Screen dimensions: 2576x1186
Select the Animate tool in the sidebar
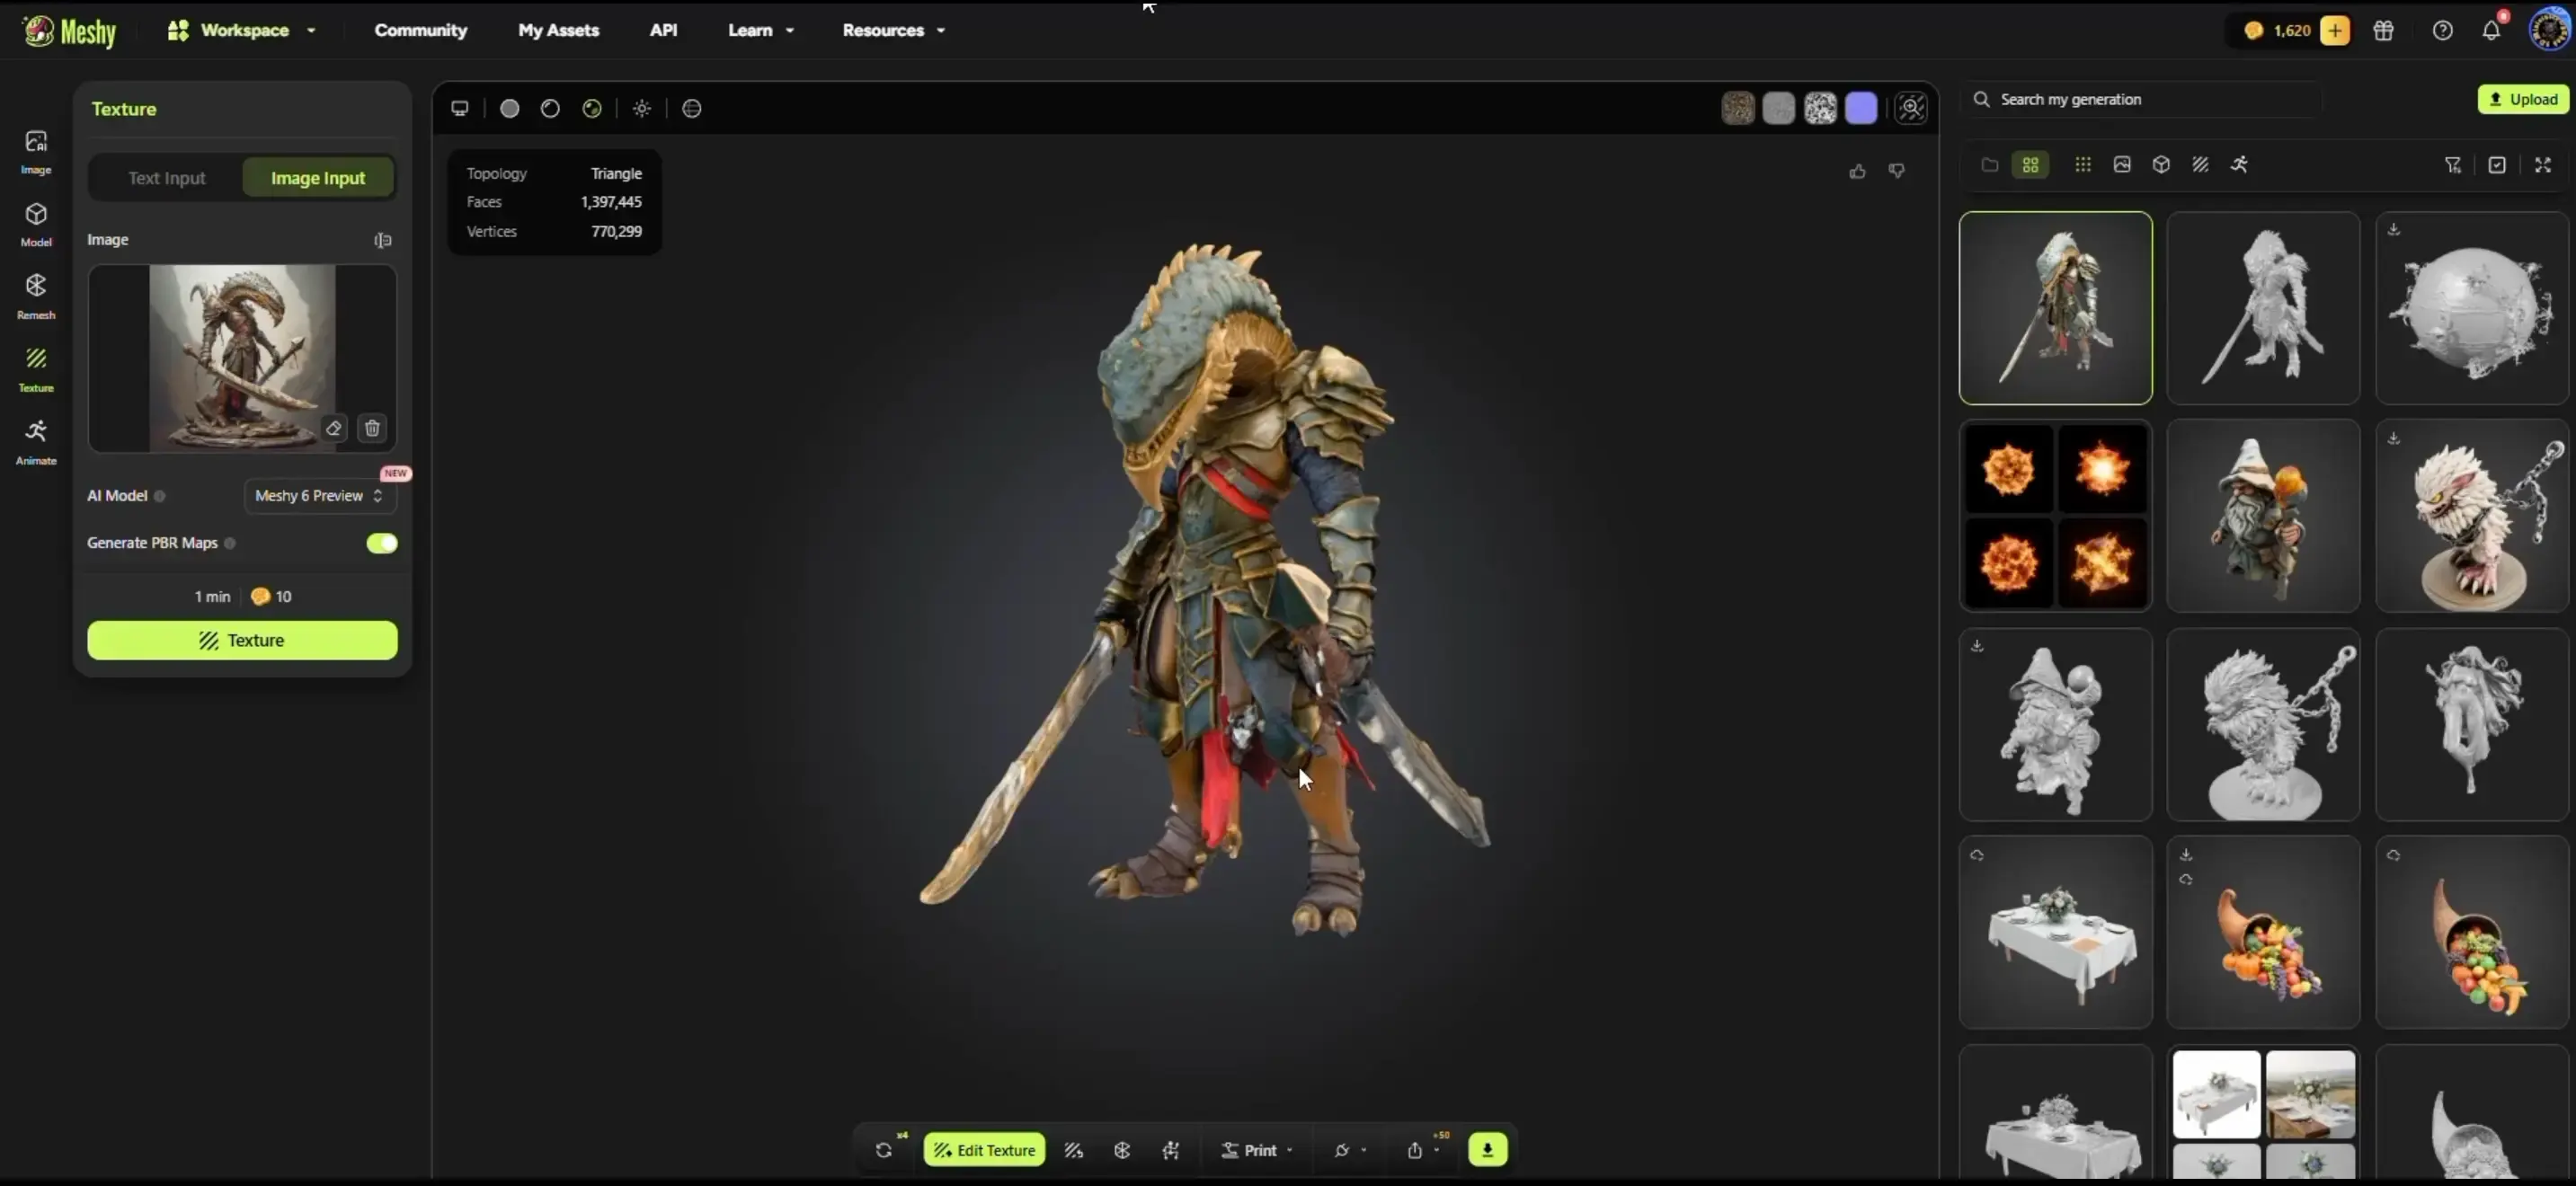36,441
